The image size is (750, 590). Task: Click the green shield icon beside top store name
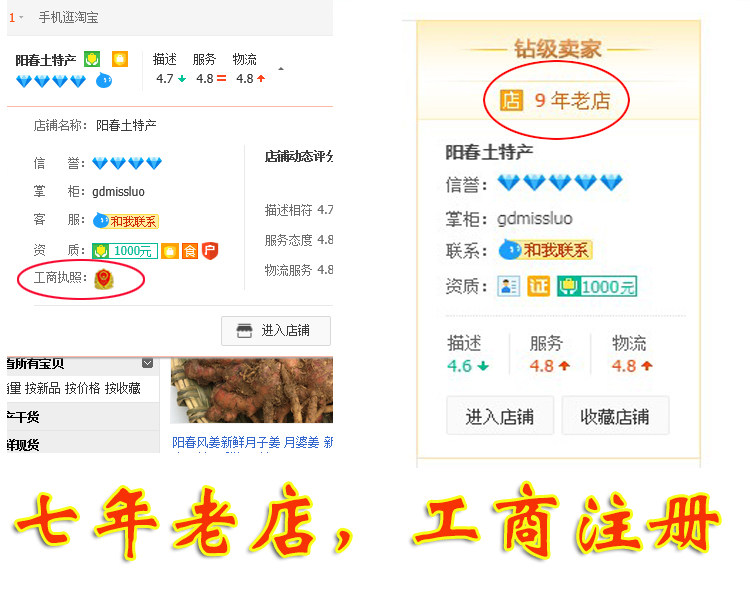point(92,59)
